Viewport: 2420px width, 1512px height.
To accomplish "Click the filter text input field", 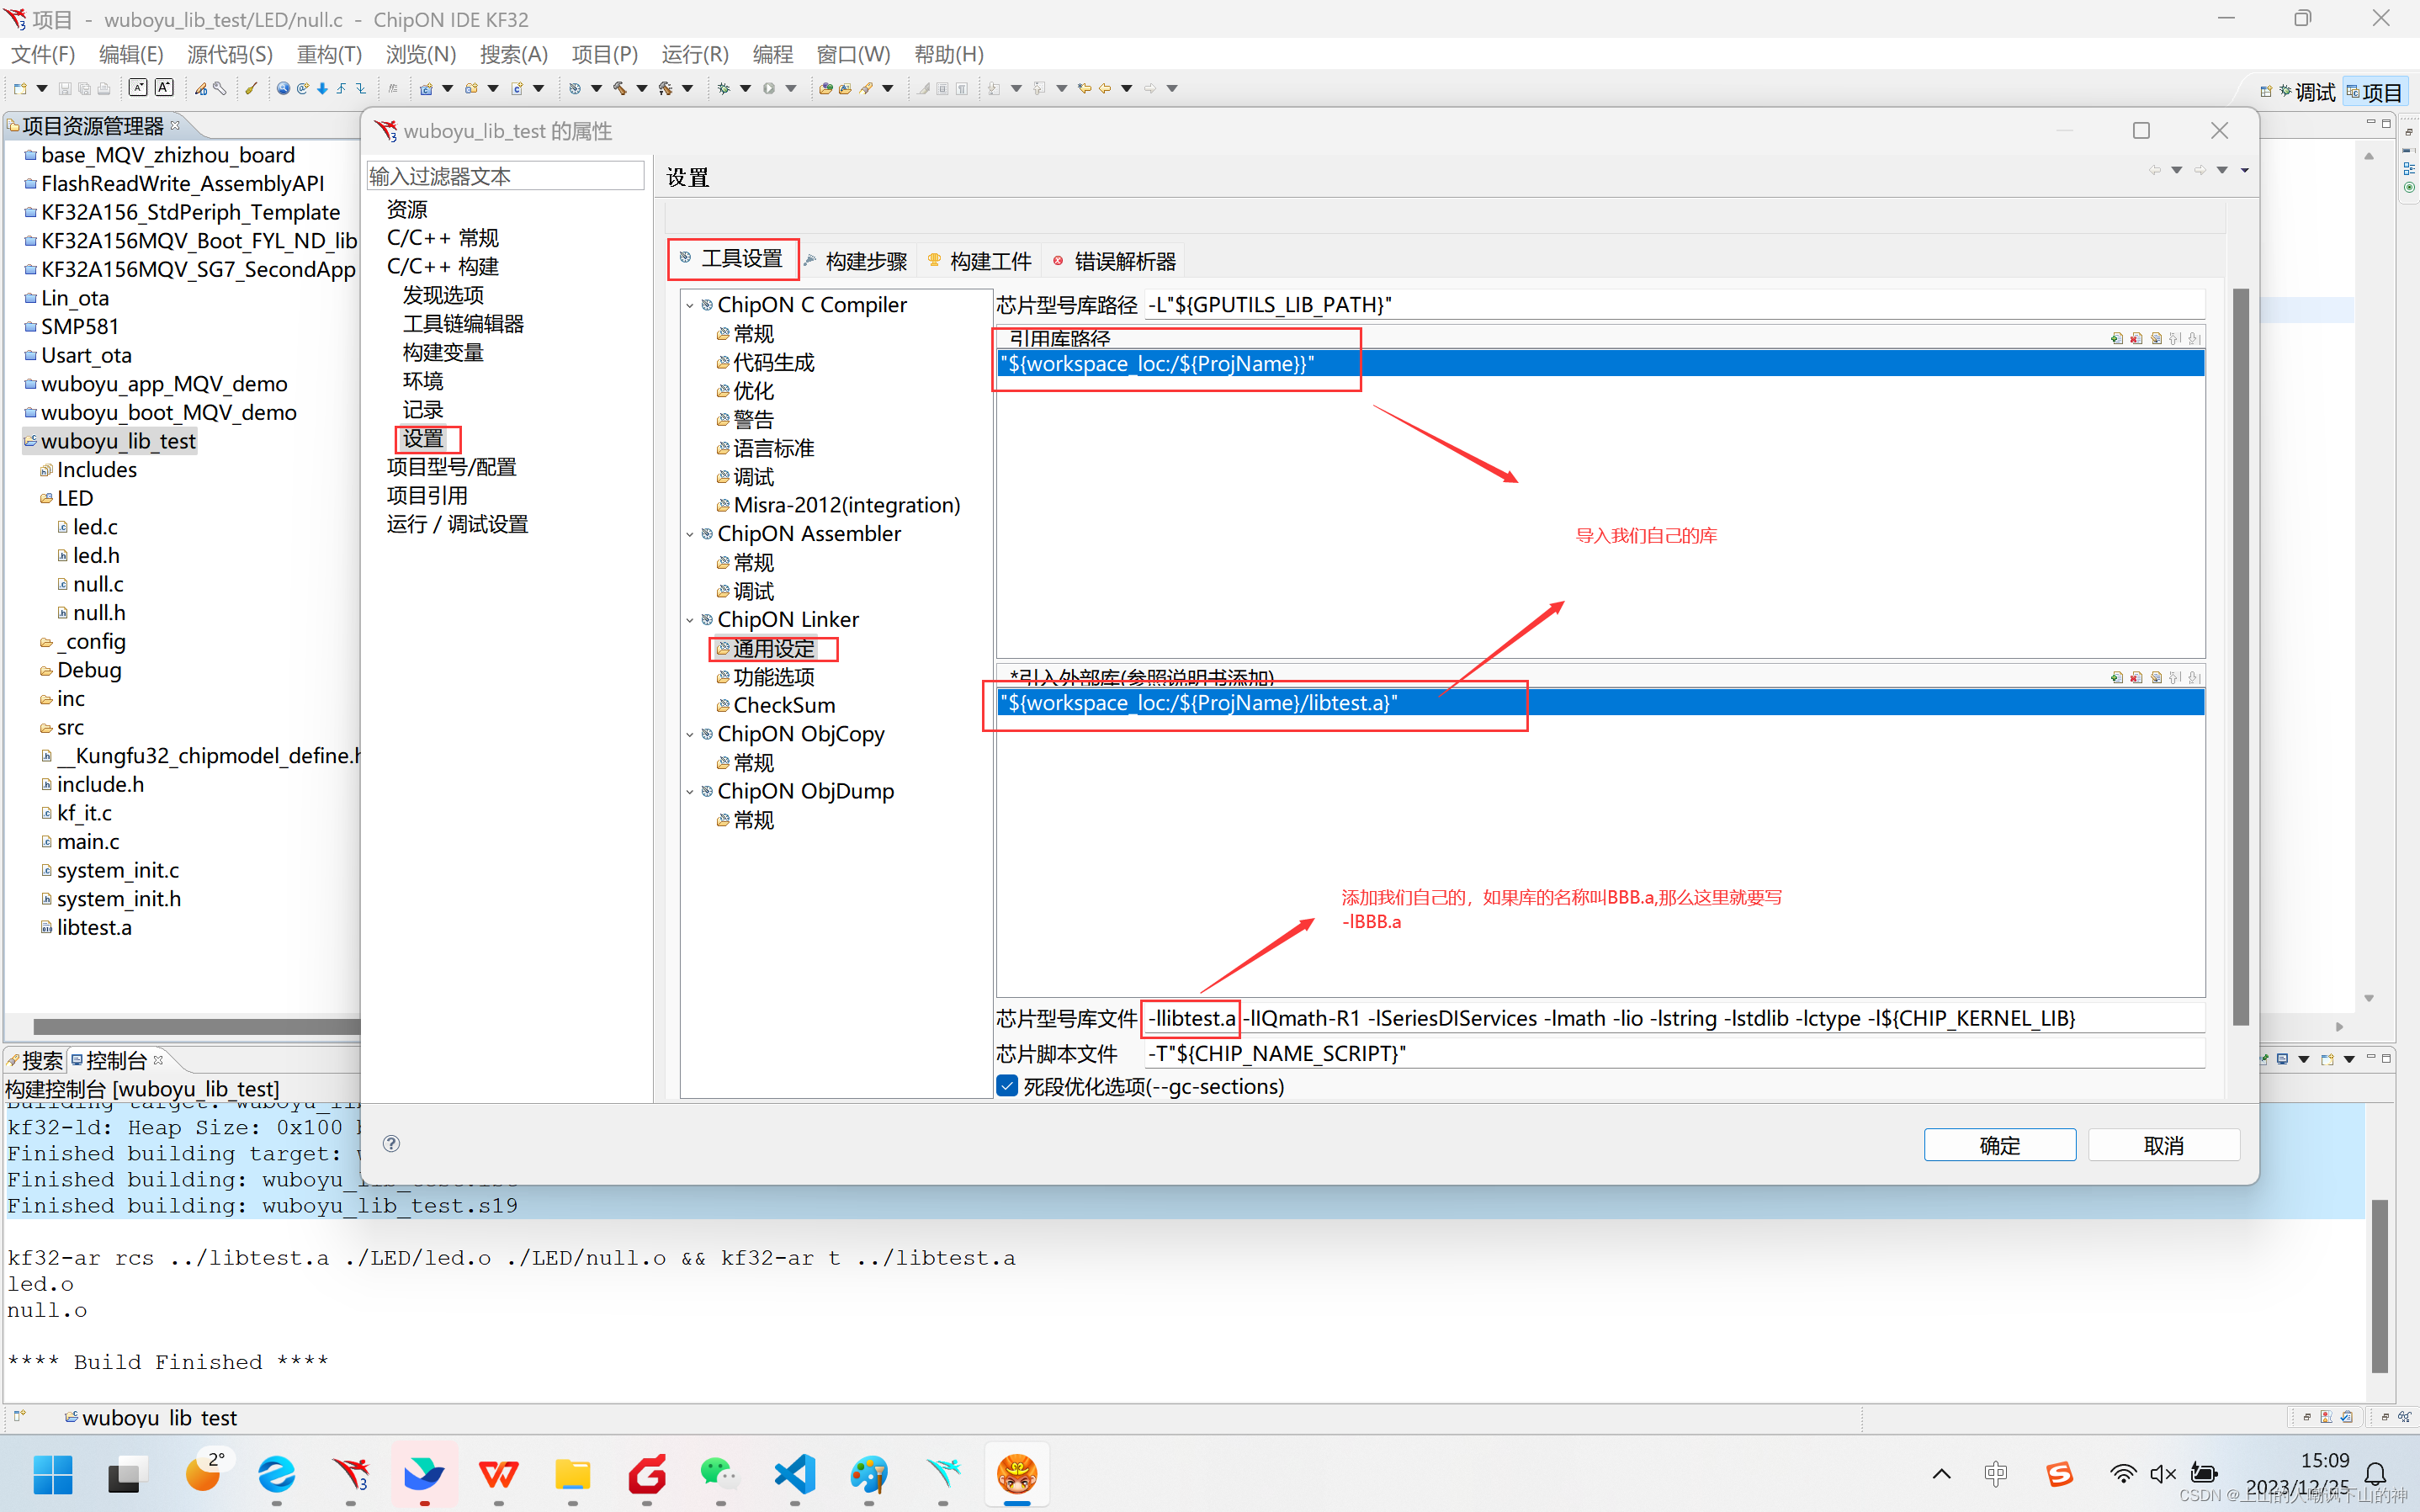I will tap(505, 176).
